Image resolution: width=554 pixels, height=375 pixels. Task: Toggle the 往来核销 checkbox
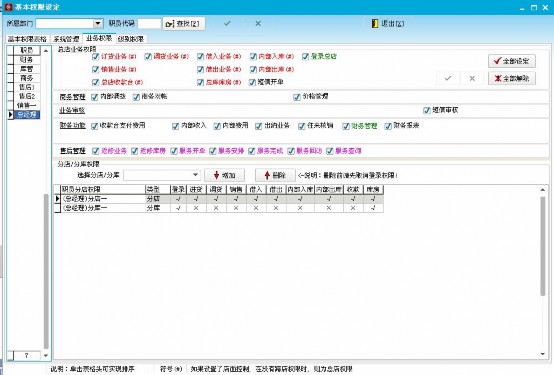(301, 126)
